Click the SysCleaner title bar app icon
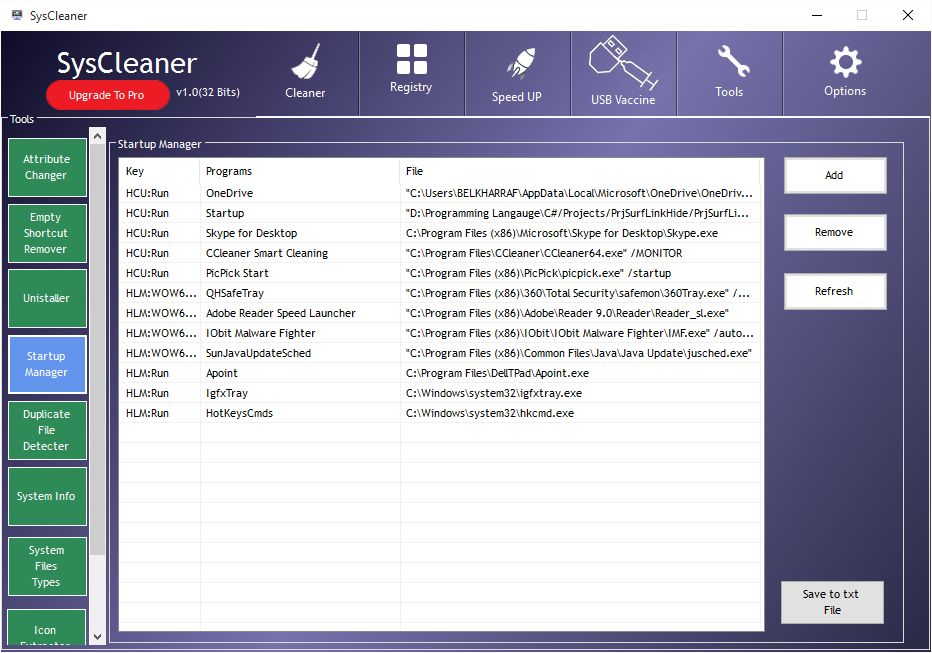 pos(17,15)
